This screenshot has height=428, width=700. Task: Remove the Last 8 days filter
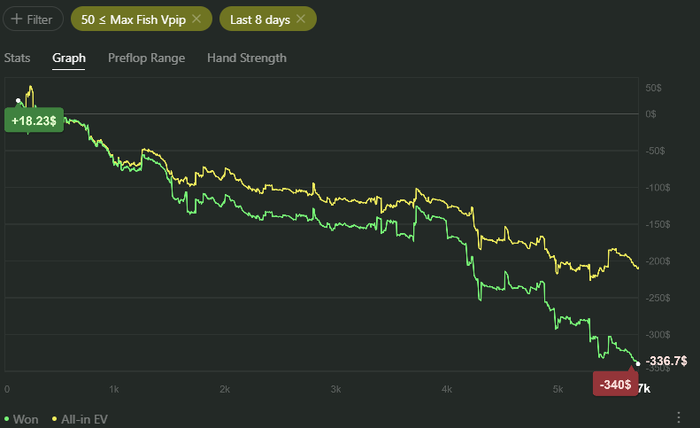(301, 19)
